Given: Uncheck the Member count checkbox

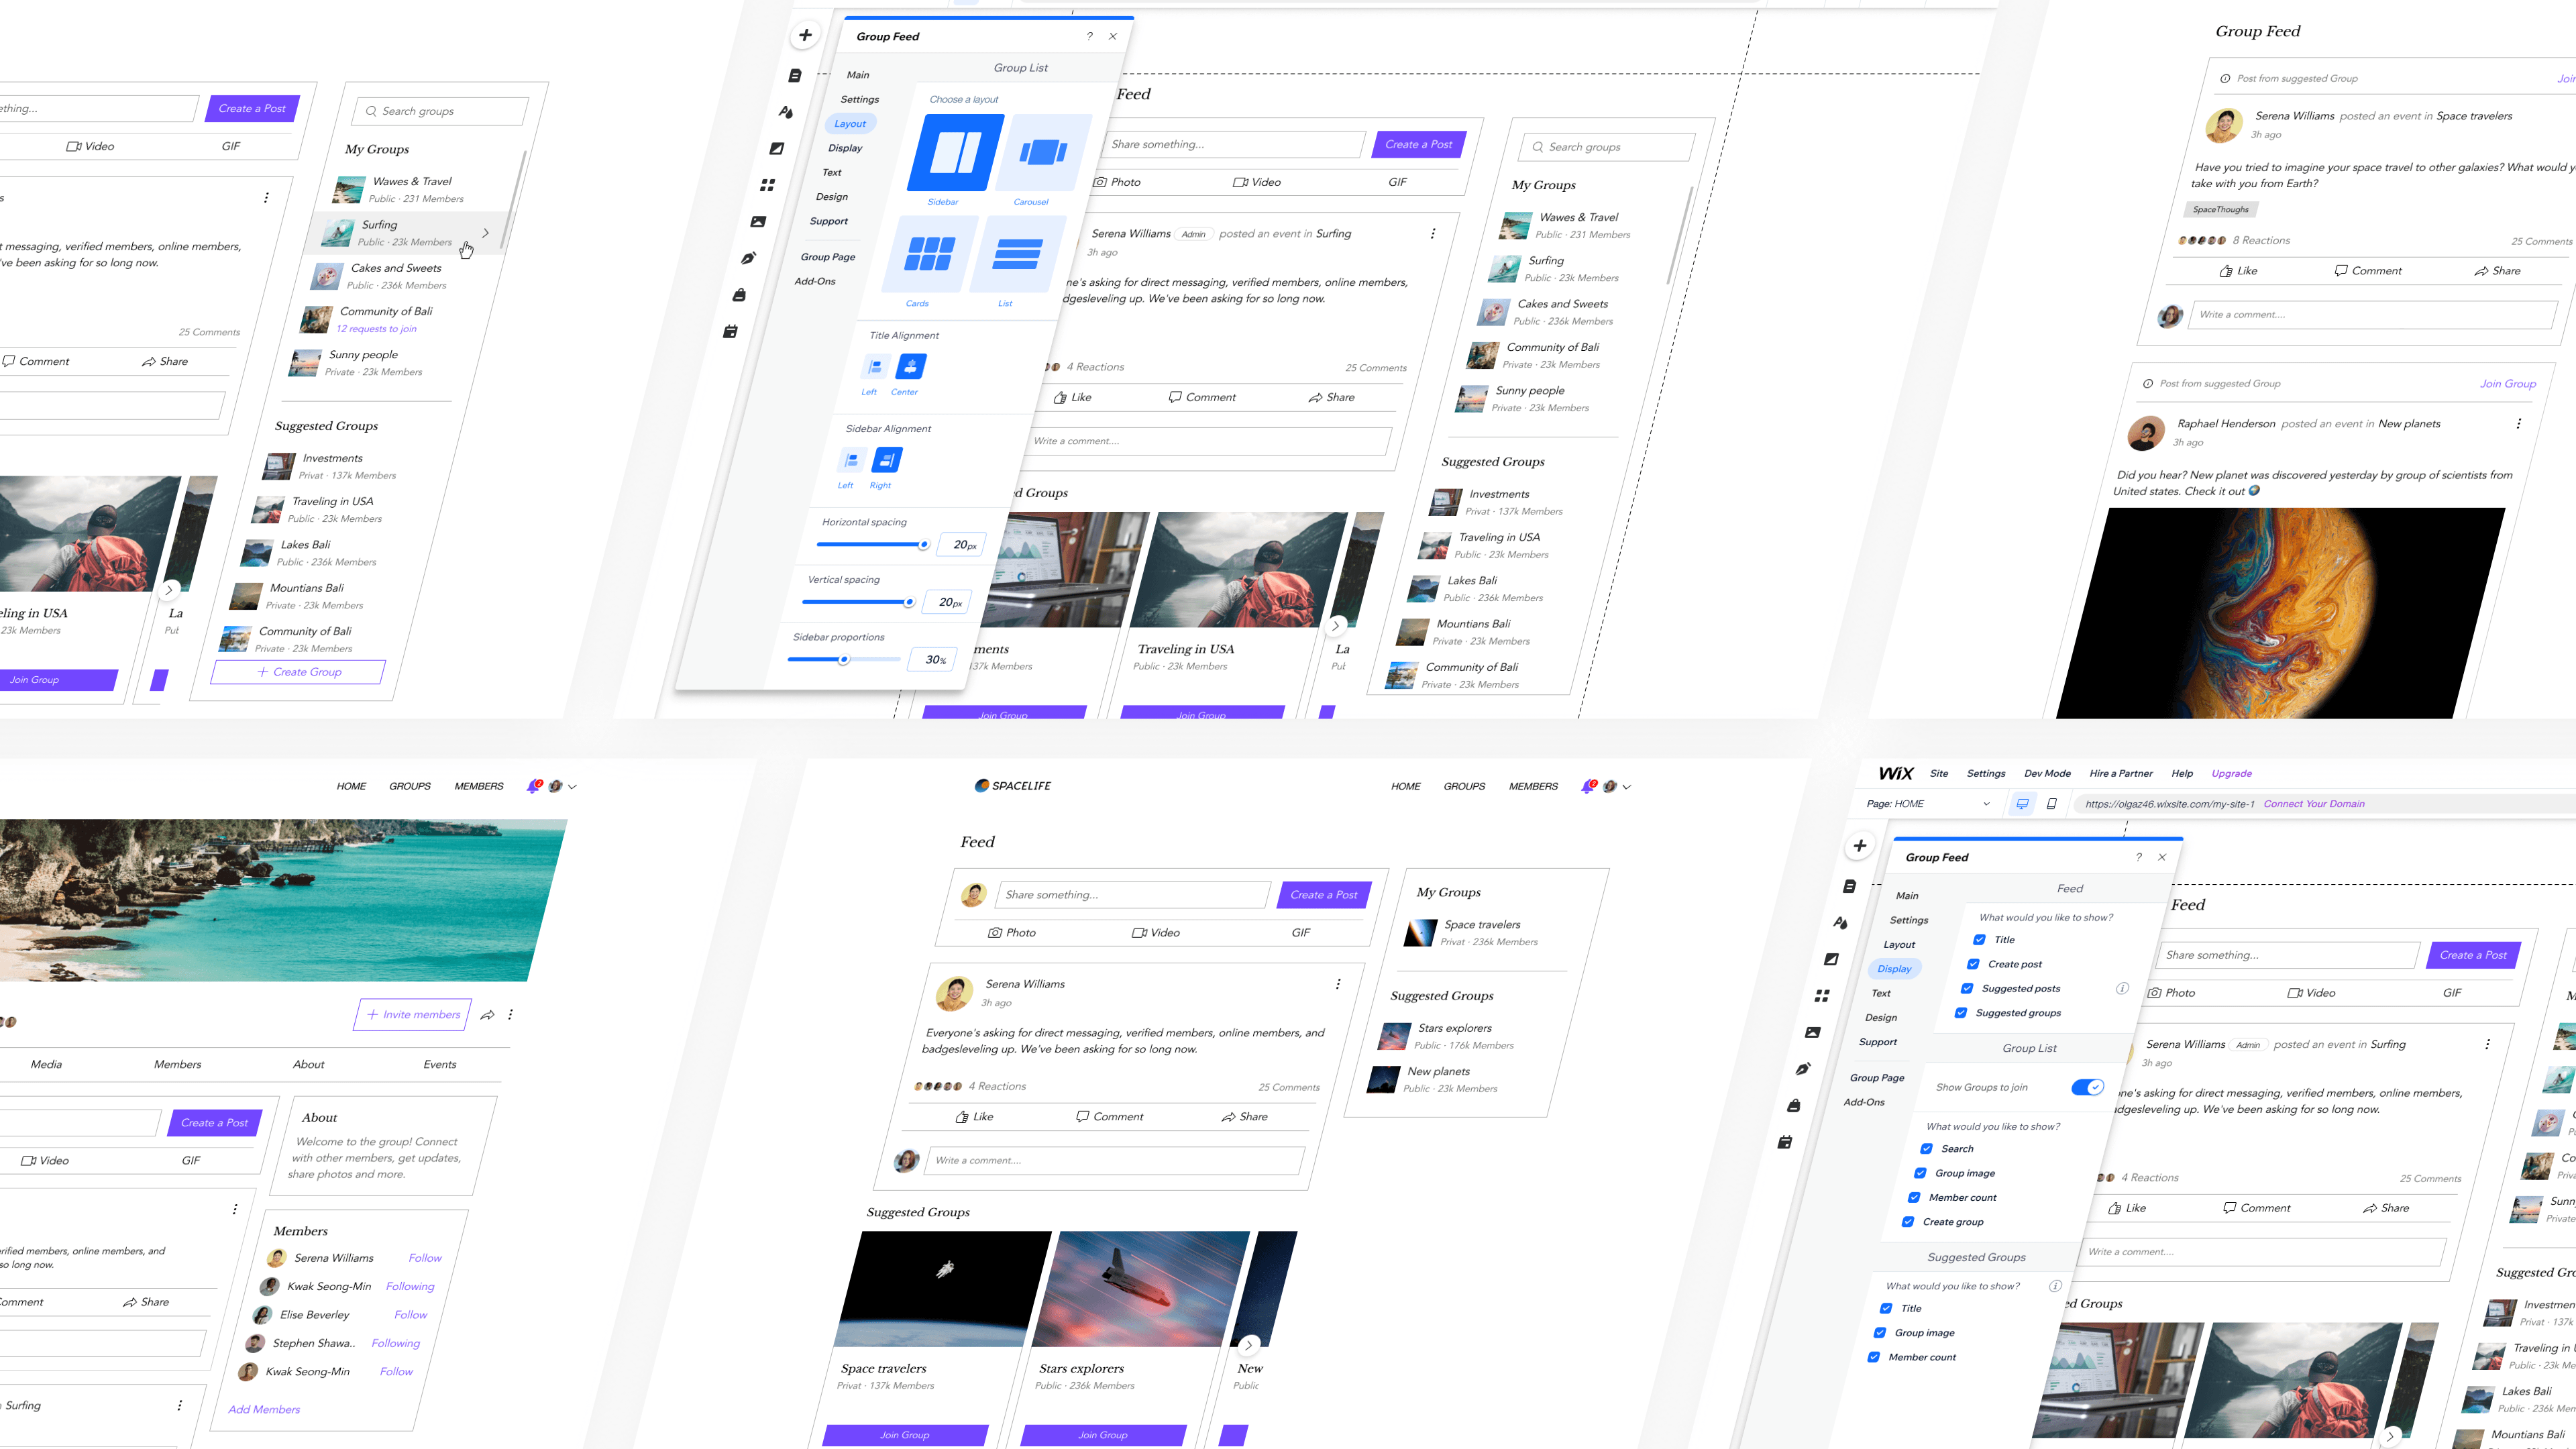Looking at the screenshot, I should pos(1914,1197).
